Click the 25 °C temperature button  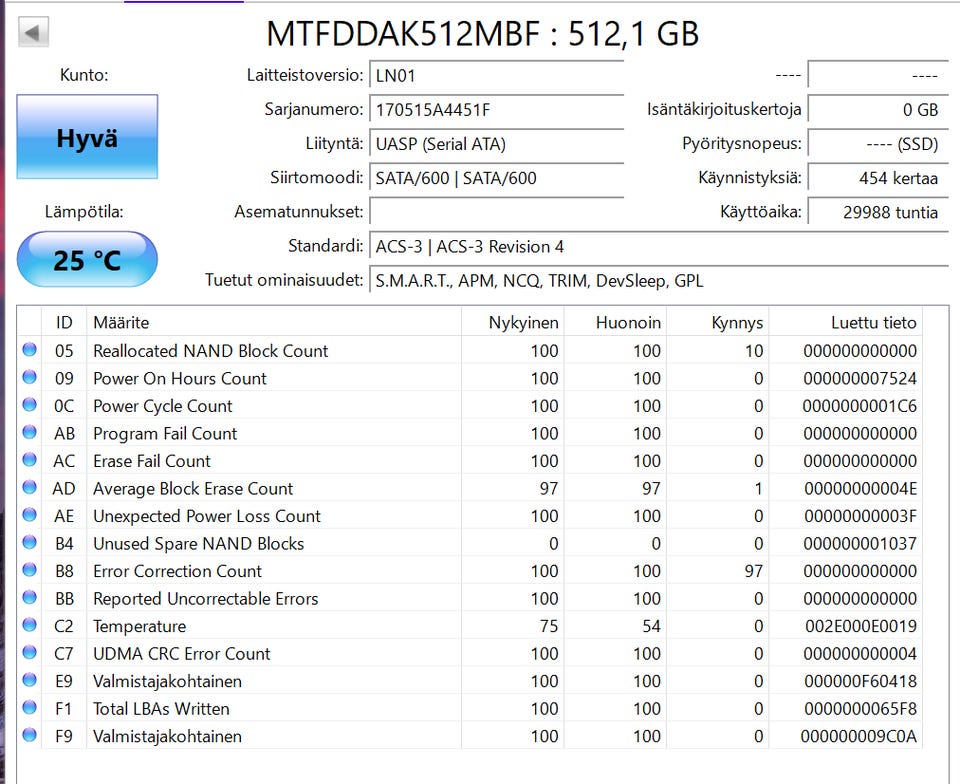[87, 260]
